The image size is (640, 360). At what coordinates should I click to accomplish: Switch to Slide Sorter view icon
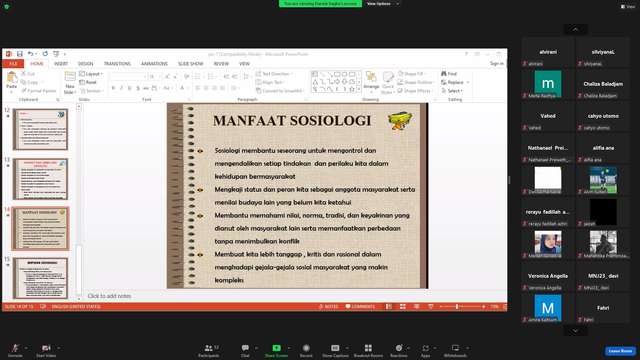[x=403, y=307]
